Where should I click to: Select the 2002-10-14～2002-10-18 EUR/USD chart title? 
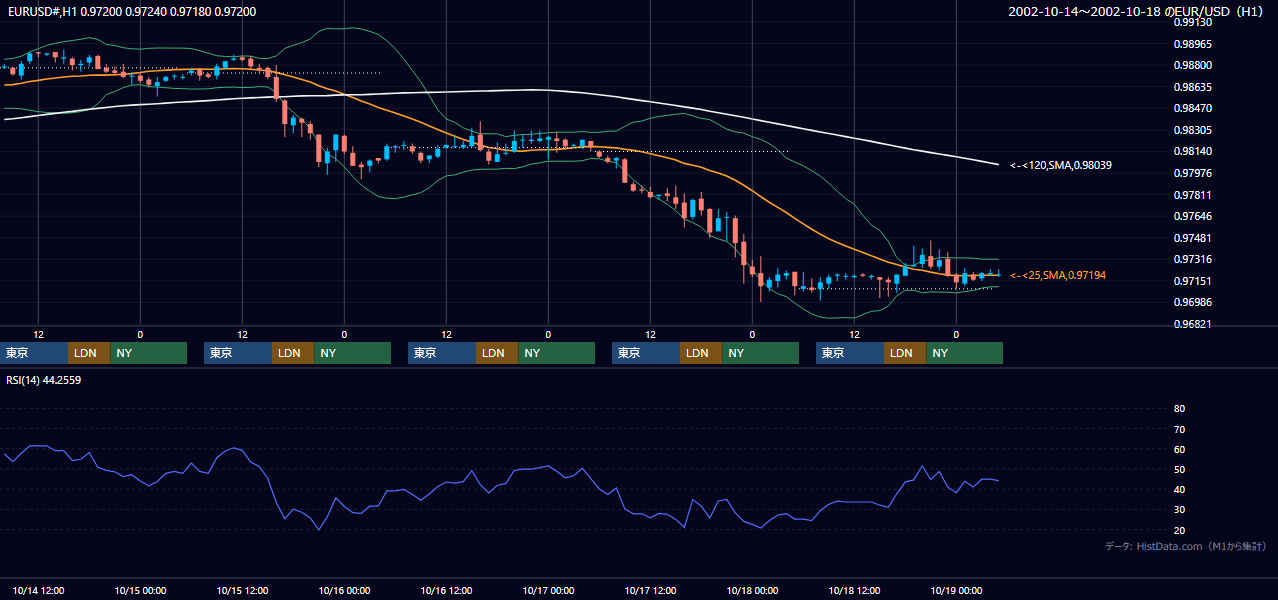1136,11
